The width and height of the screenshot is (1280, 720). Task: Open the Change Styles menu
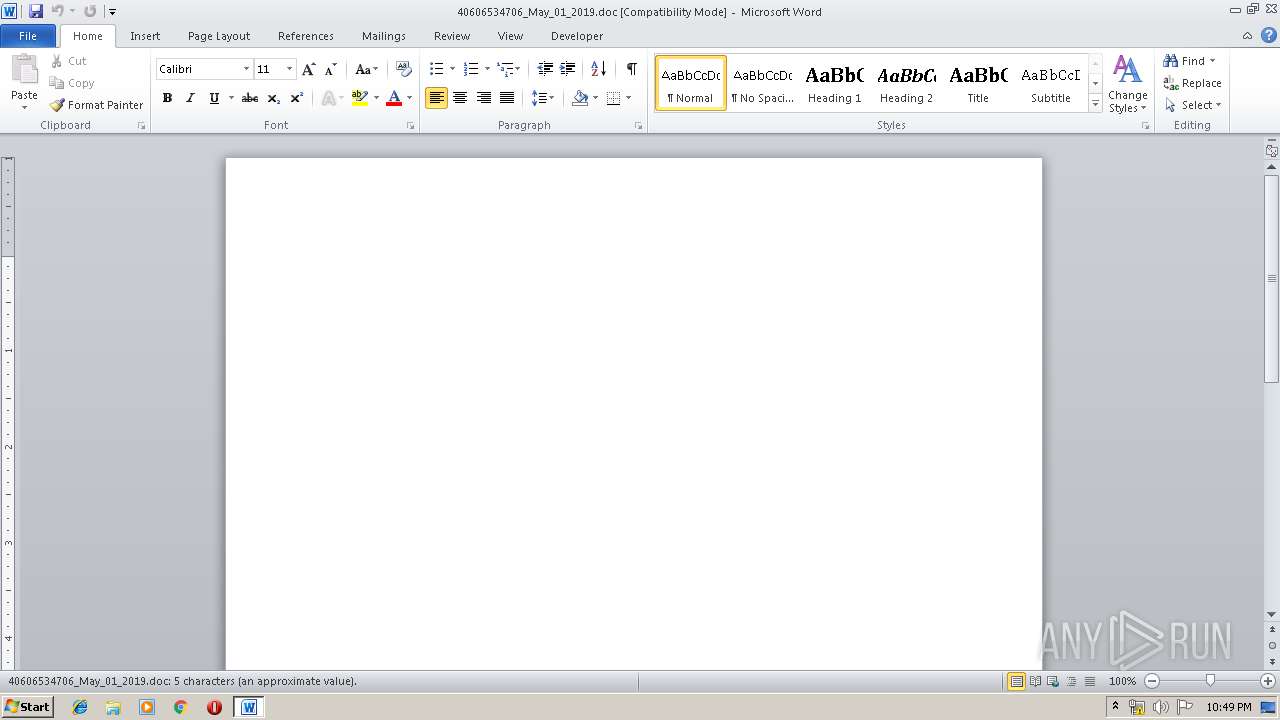pyautogui.click(x=1127, y=84)
